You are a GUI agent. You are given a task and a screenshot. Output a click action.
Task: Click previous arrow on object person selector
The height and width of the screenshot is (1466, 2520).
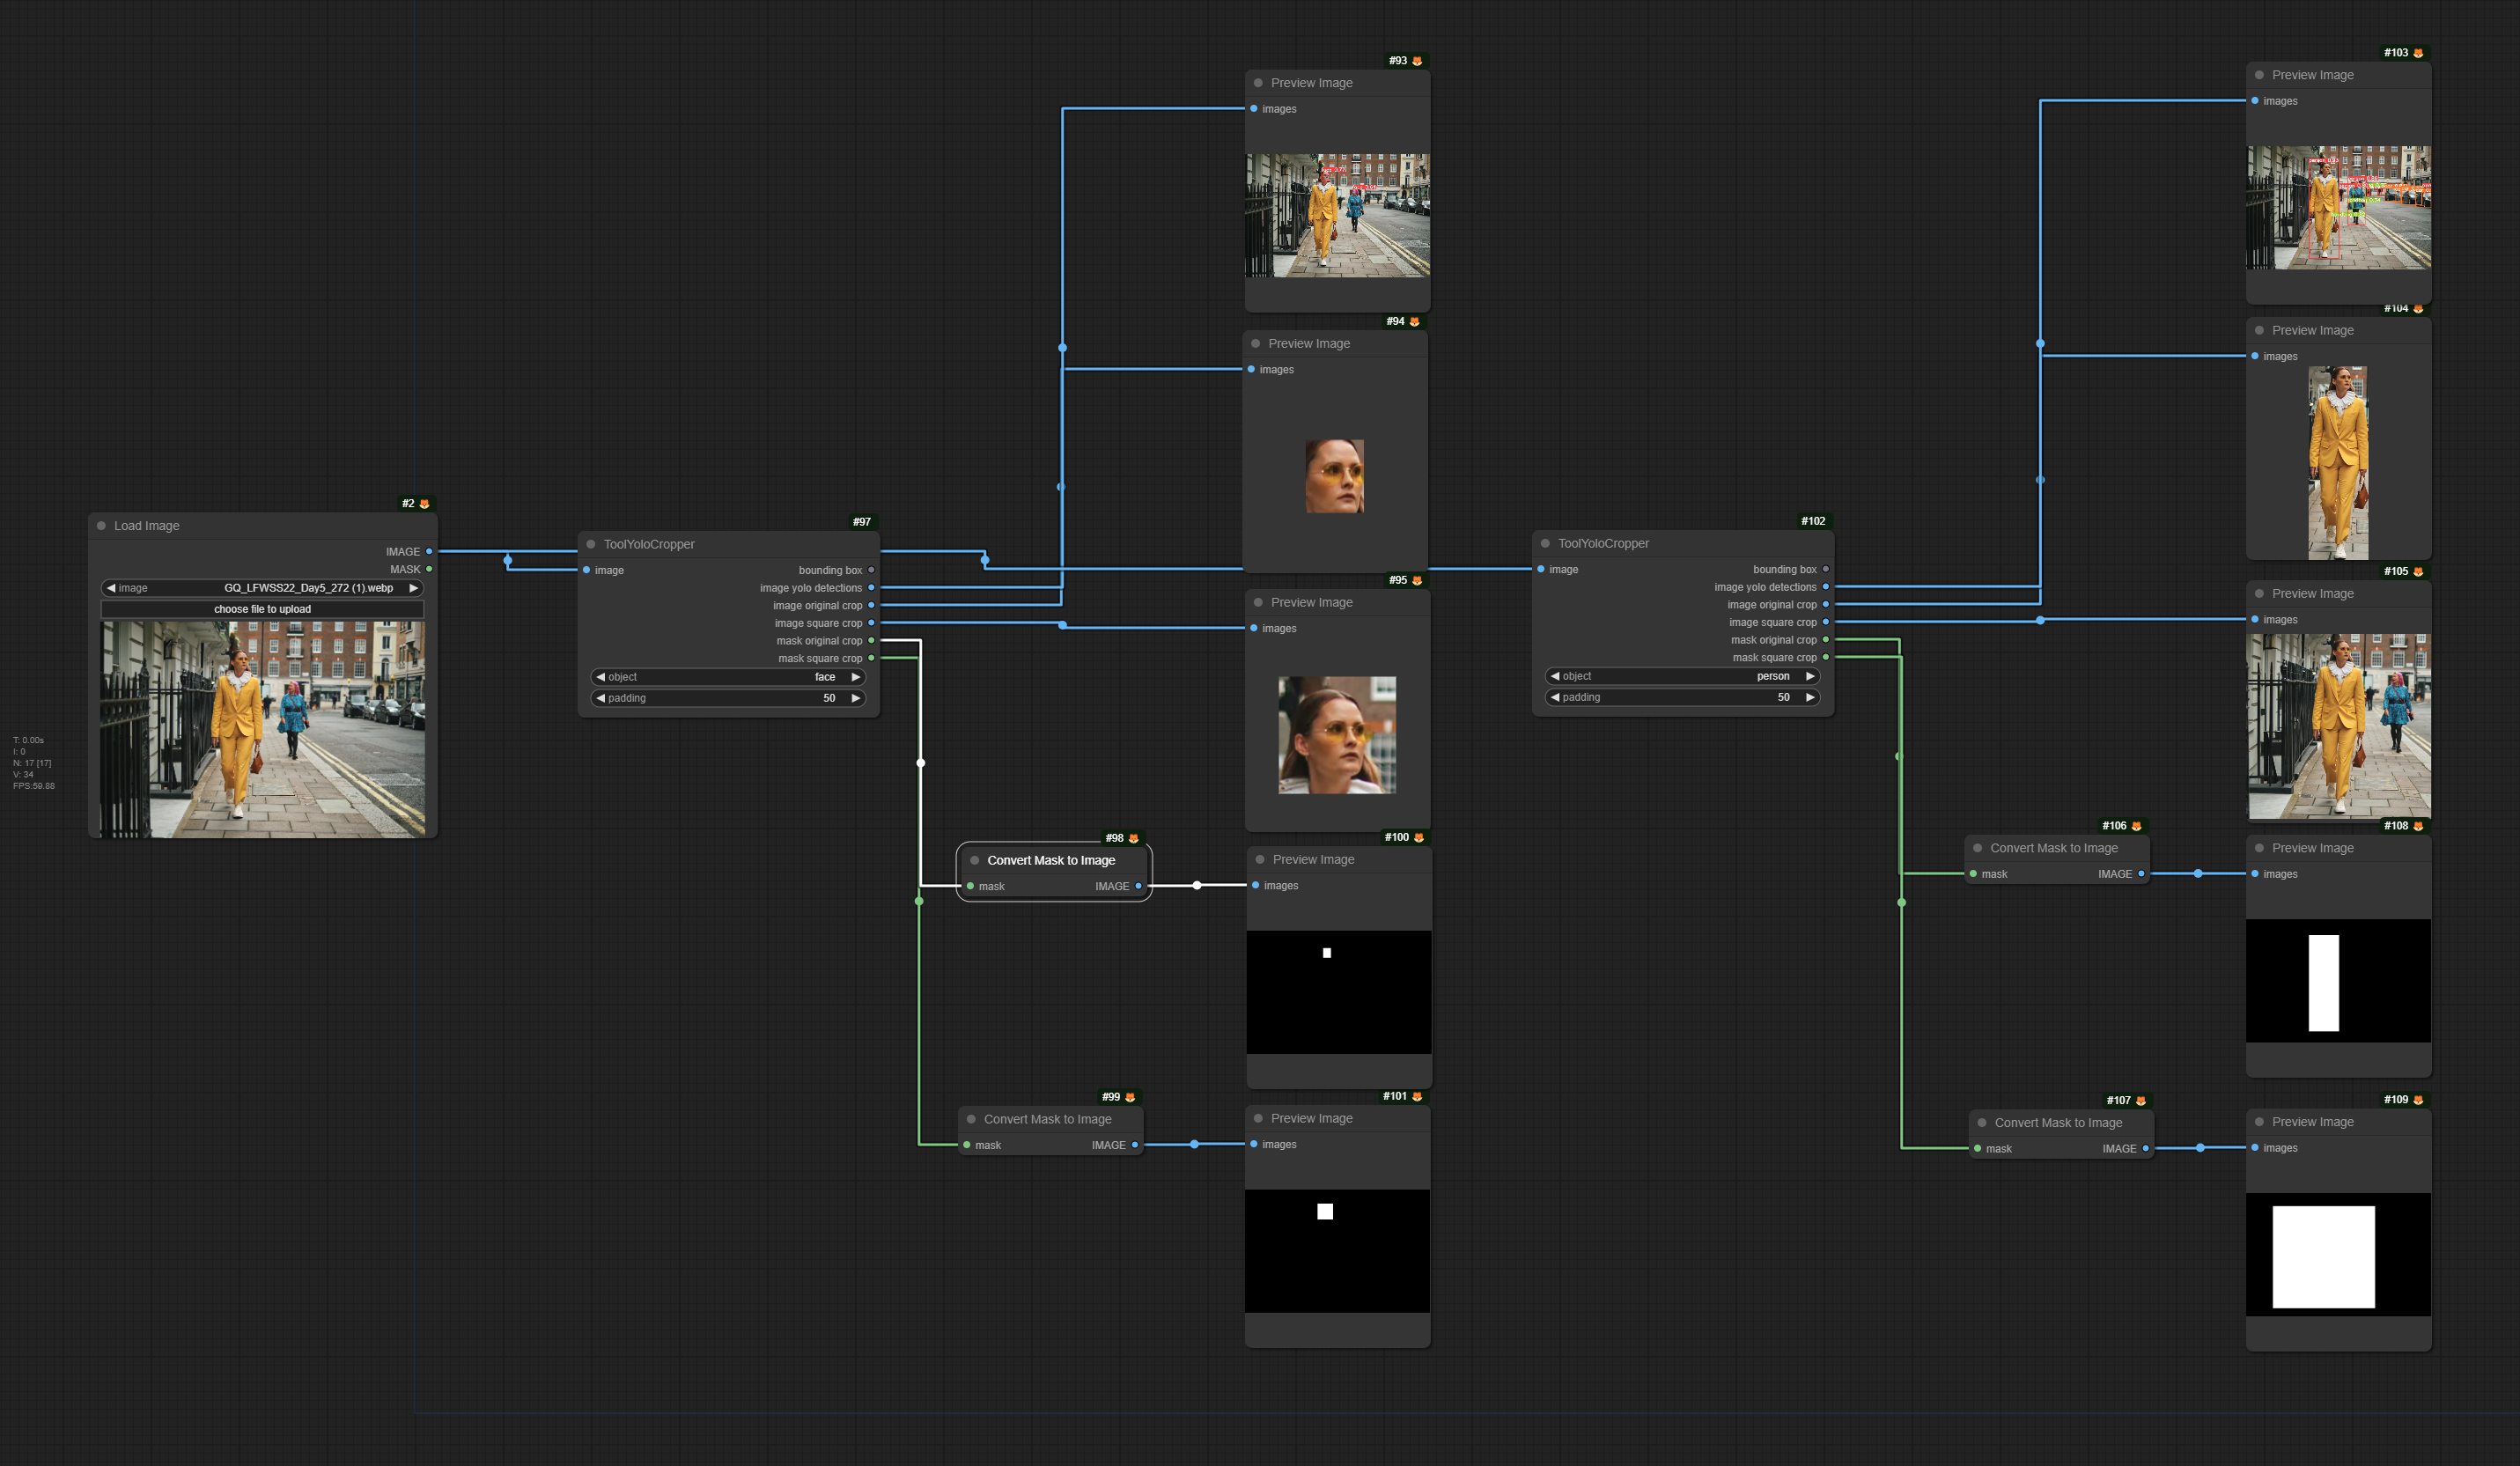(1555, 676)
